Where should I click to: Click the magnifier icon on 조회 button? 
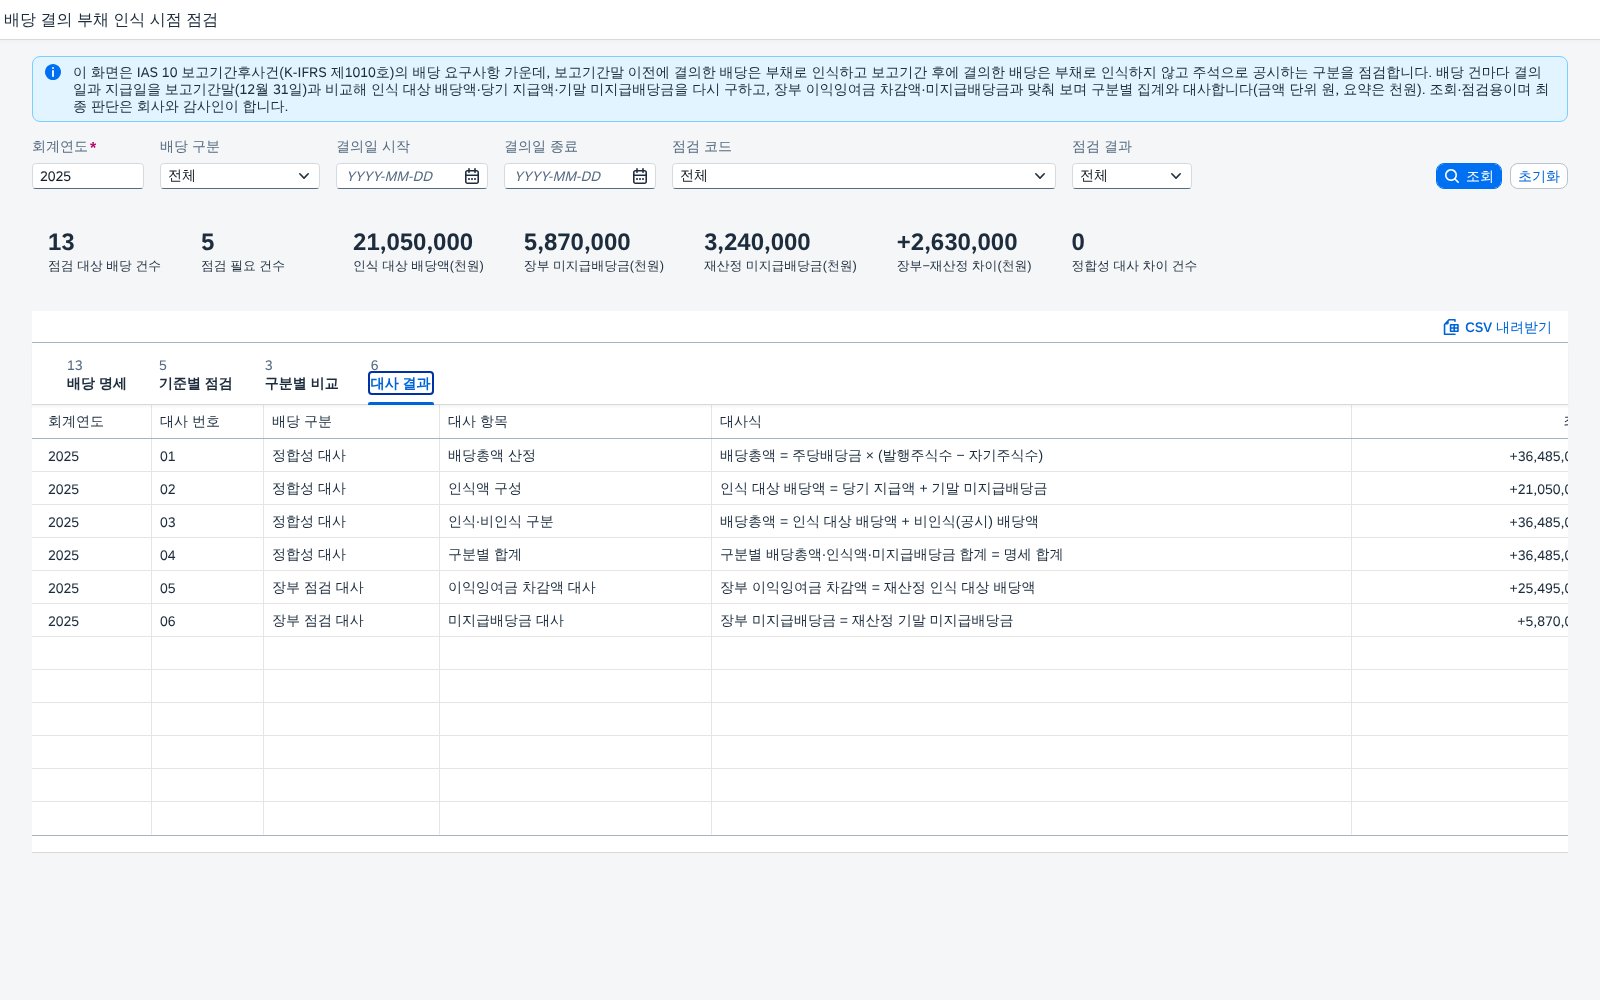(x=1452, y=176)
